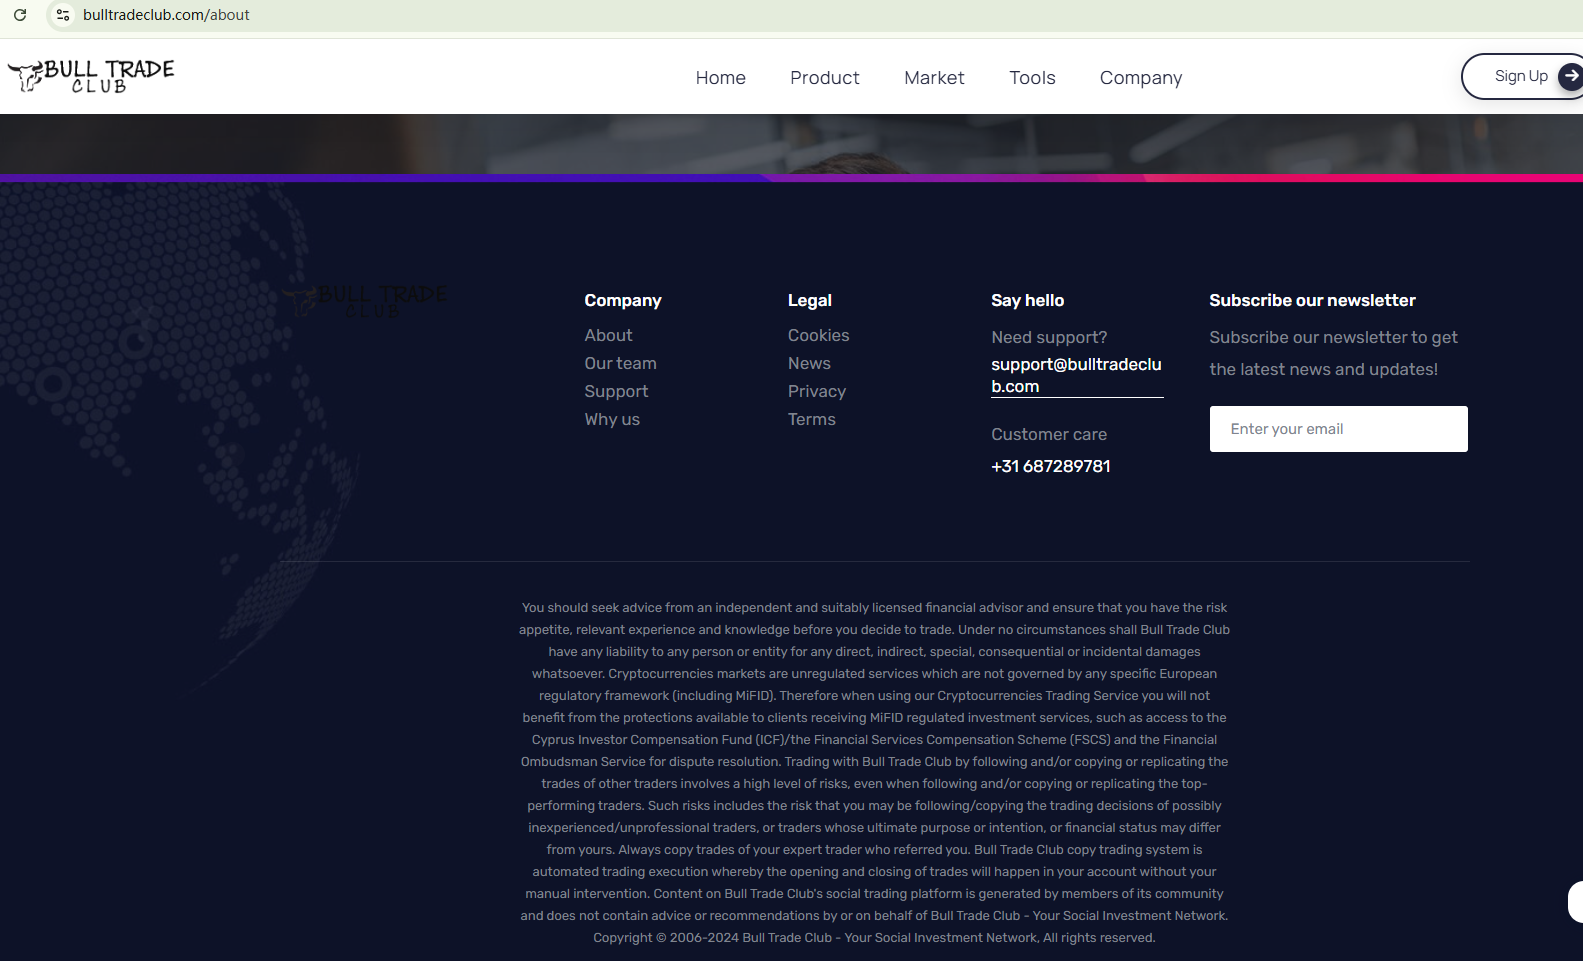Screen dimensions: 1583x961
Task: Click the 'Subscribe our newsletter to get' text
Action: click(1333, 337)
